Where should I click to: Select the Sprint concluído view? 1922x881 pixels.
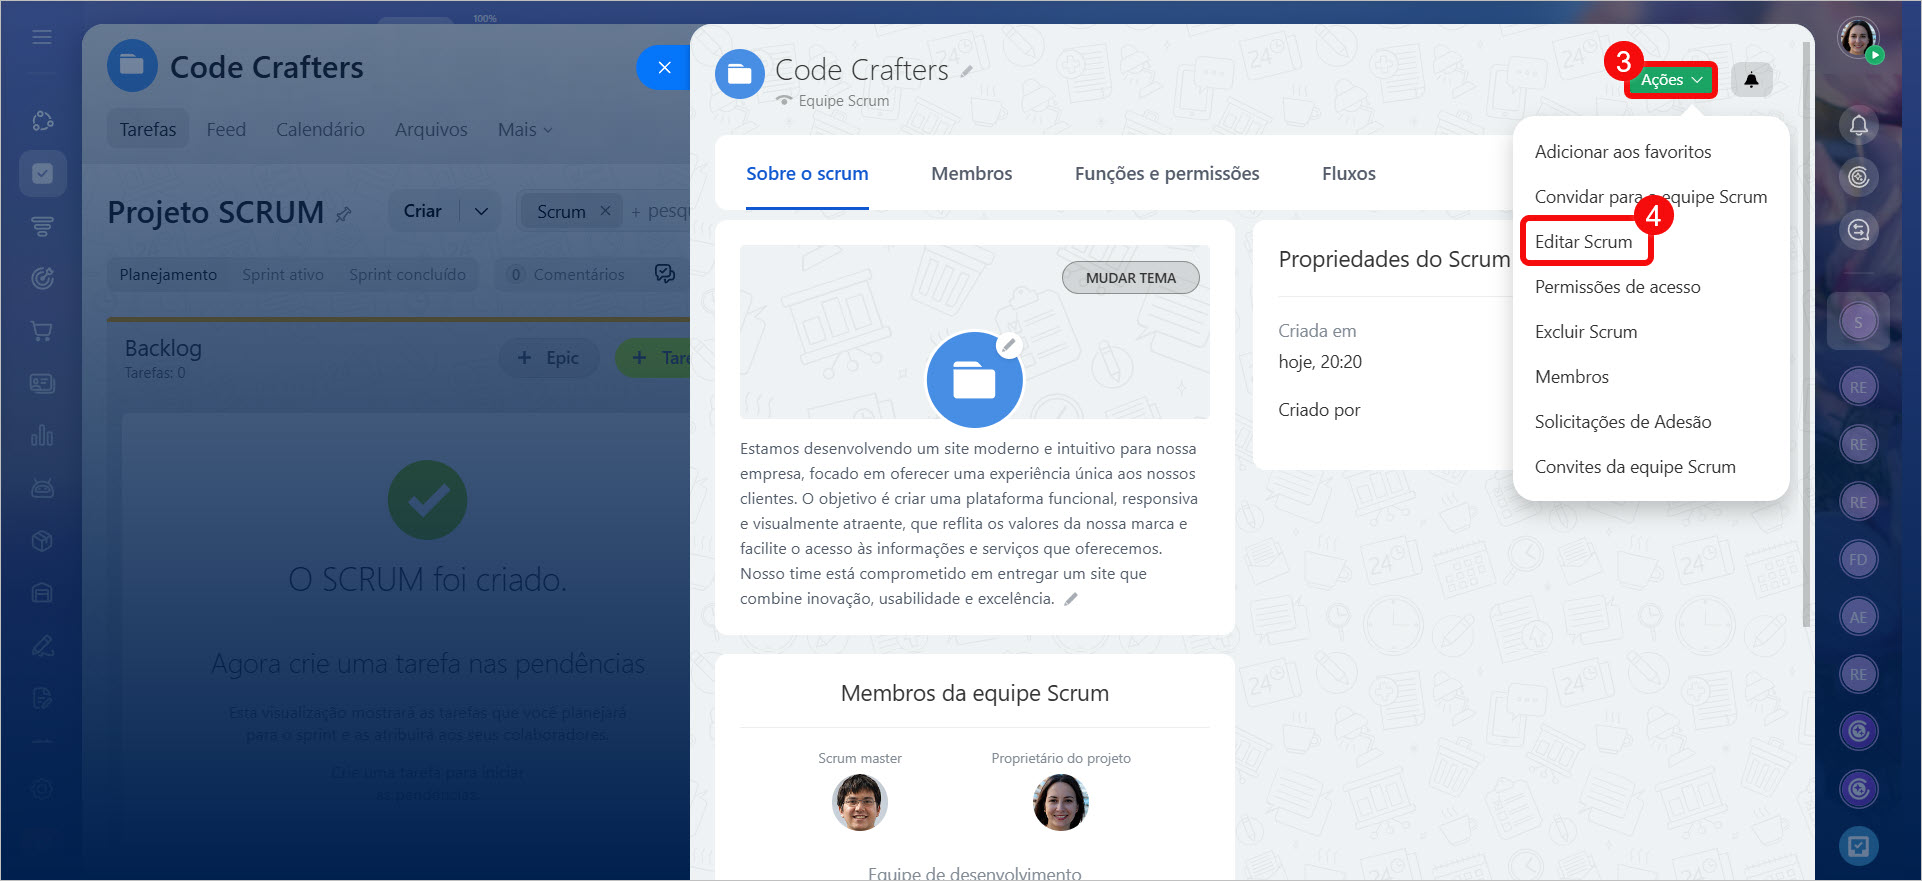407,274
